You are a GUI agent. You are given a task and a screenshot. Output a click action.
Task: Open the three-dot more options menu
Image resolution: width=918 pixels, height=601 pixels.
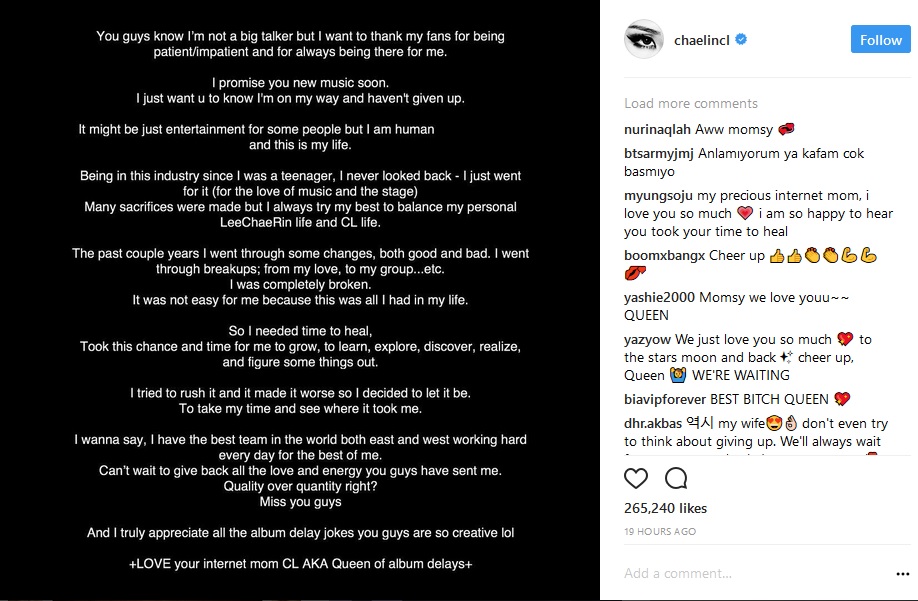(903, 574)
